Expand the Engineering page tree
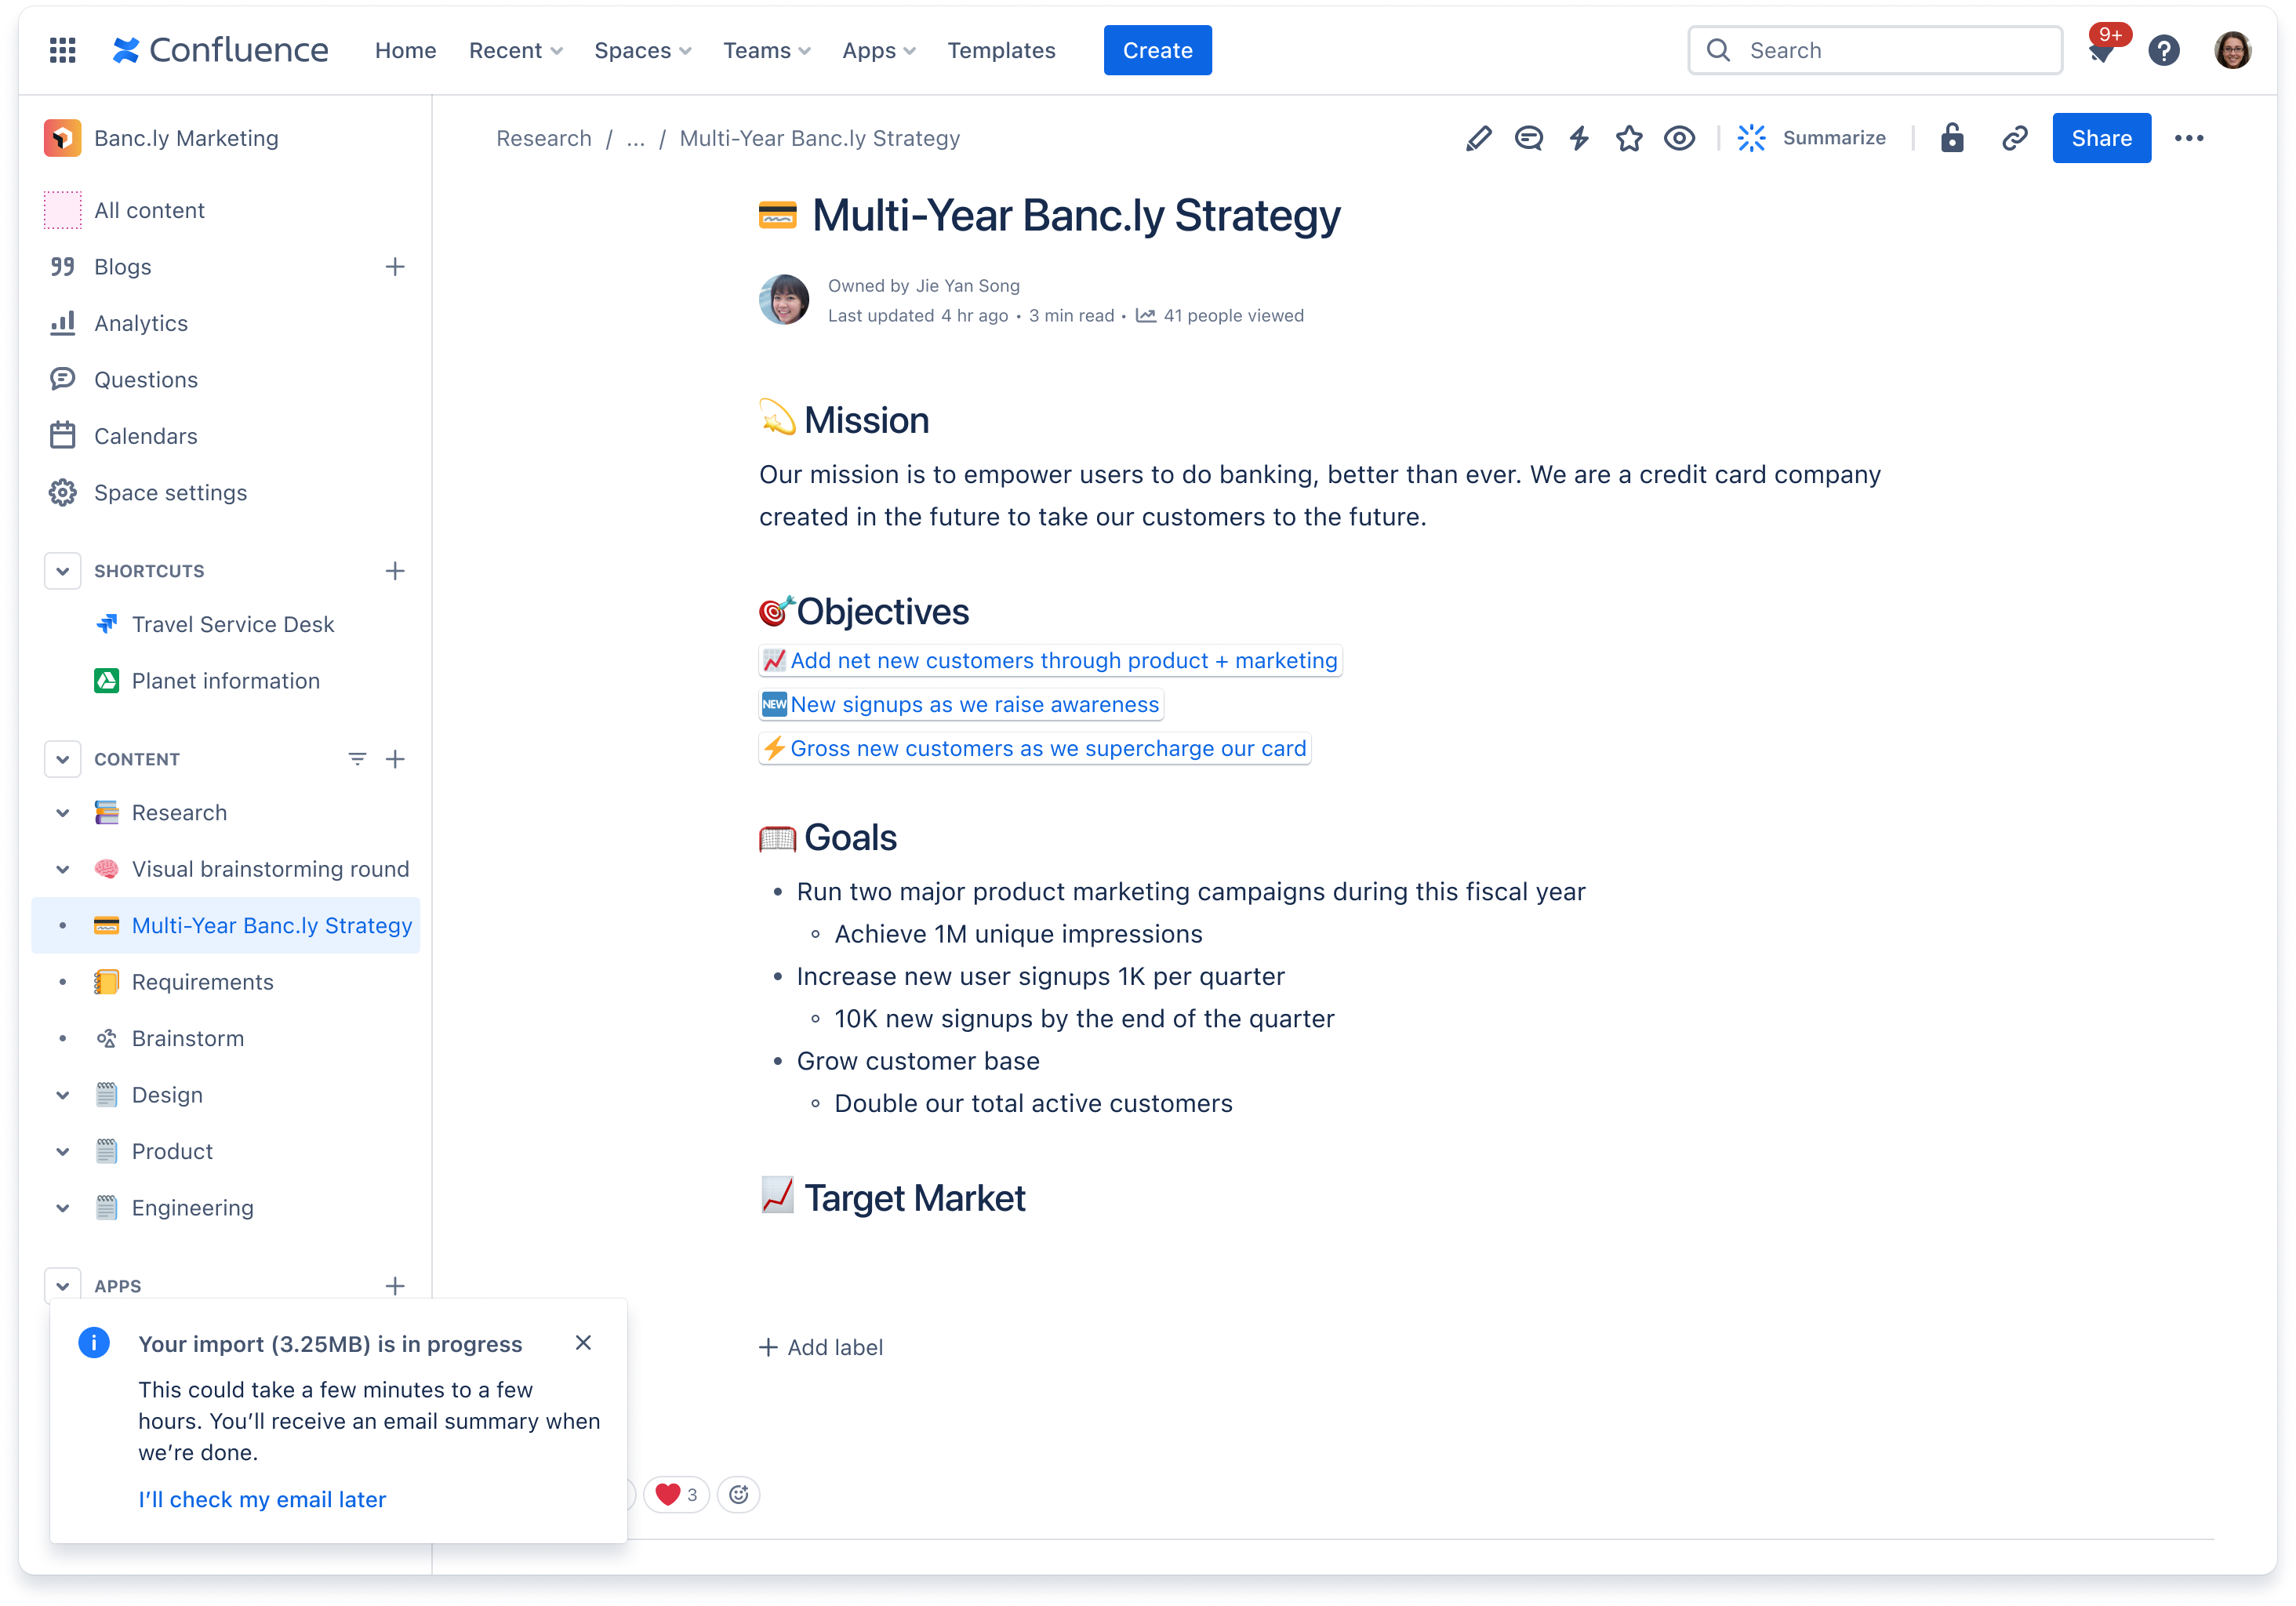2296x1606 pixels. point(63,1208)
